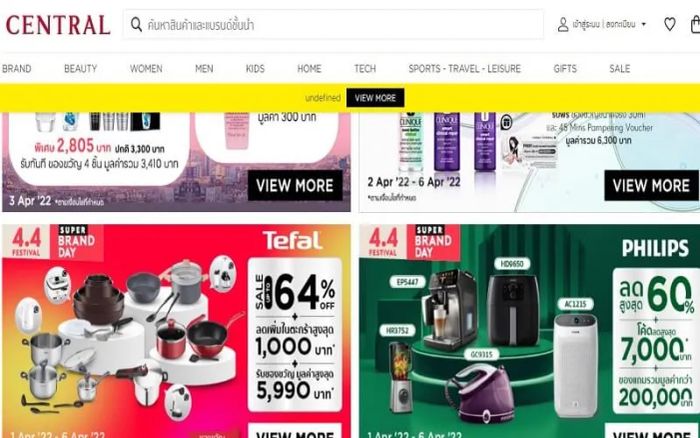Open the BRAND menu

[x=17, y=69]
